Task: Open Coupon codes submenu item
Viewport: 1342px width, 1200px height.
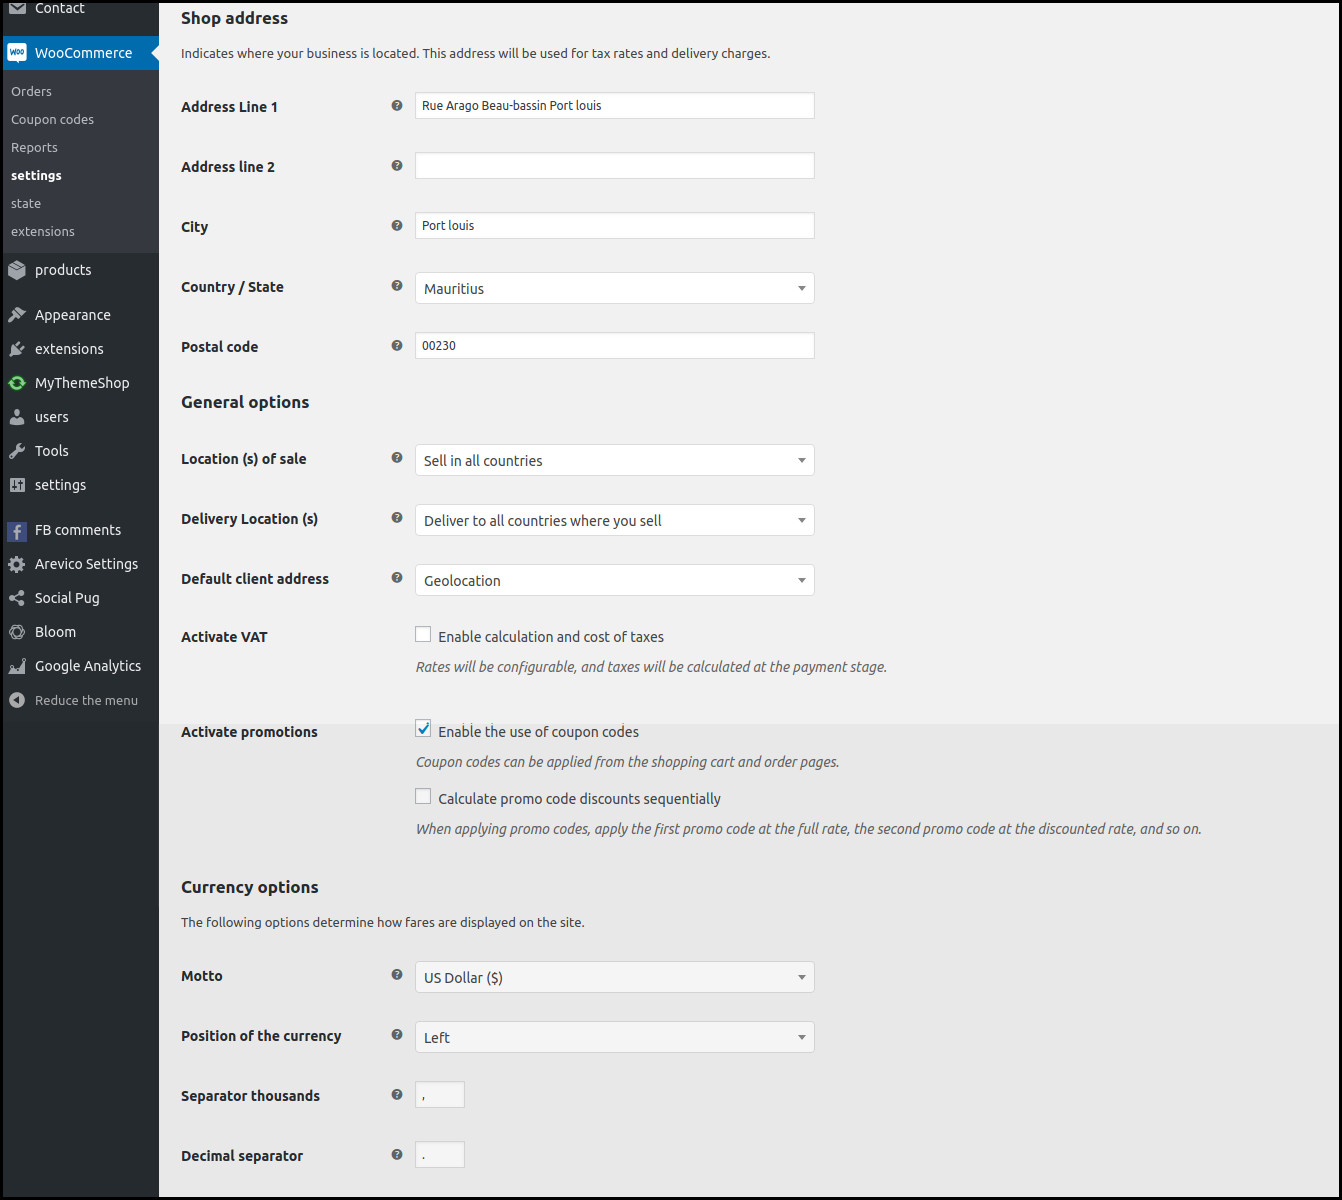Action: click(52, 119)
